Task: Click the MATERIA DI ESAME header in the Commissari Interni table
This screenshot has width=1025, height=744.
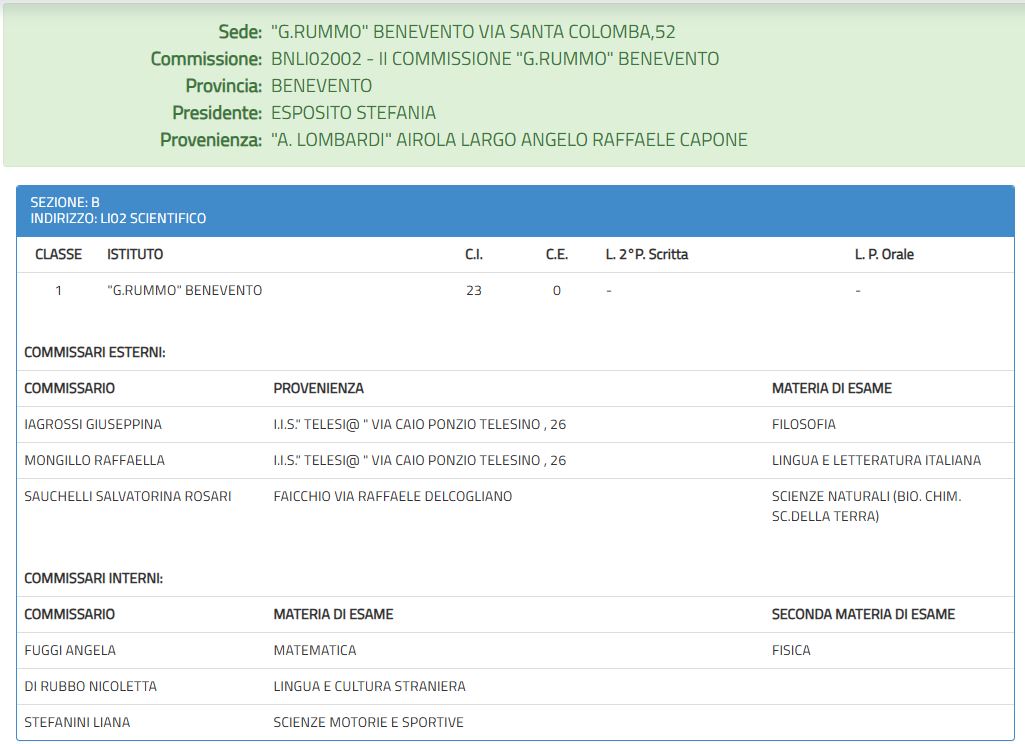Action: coord(333,615)
